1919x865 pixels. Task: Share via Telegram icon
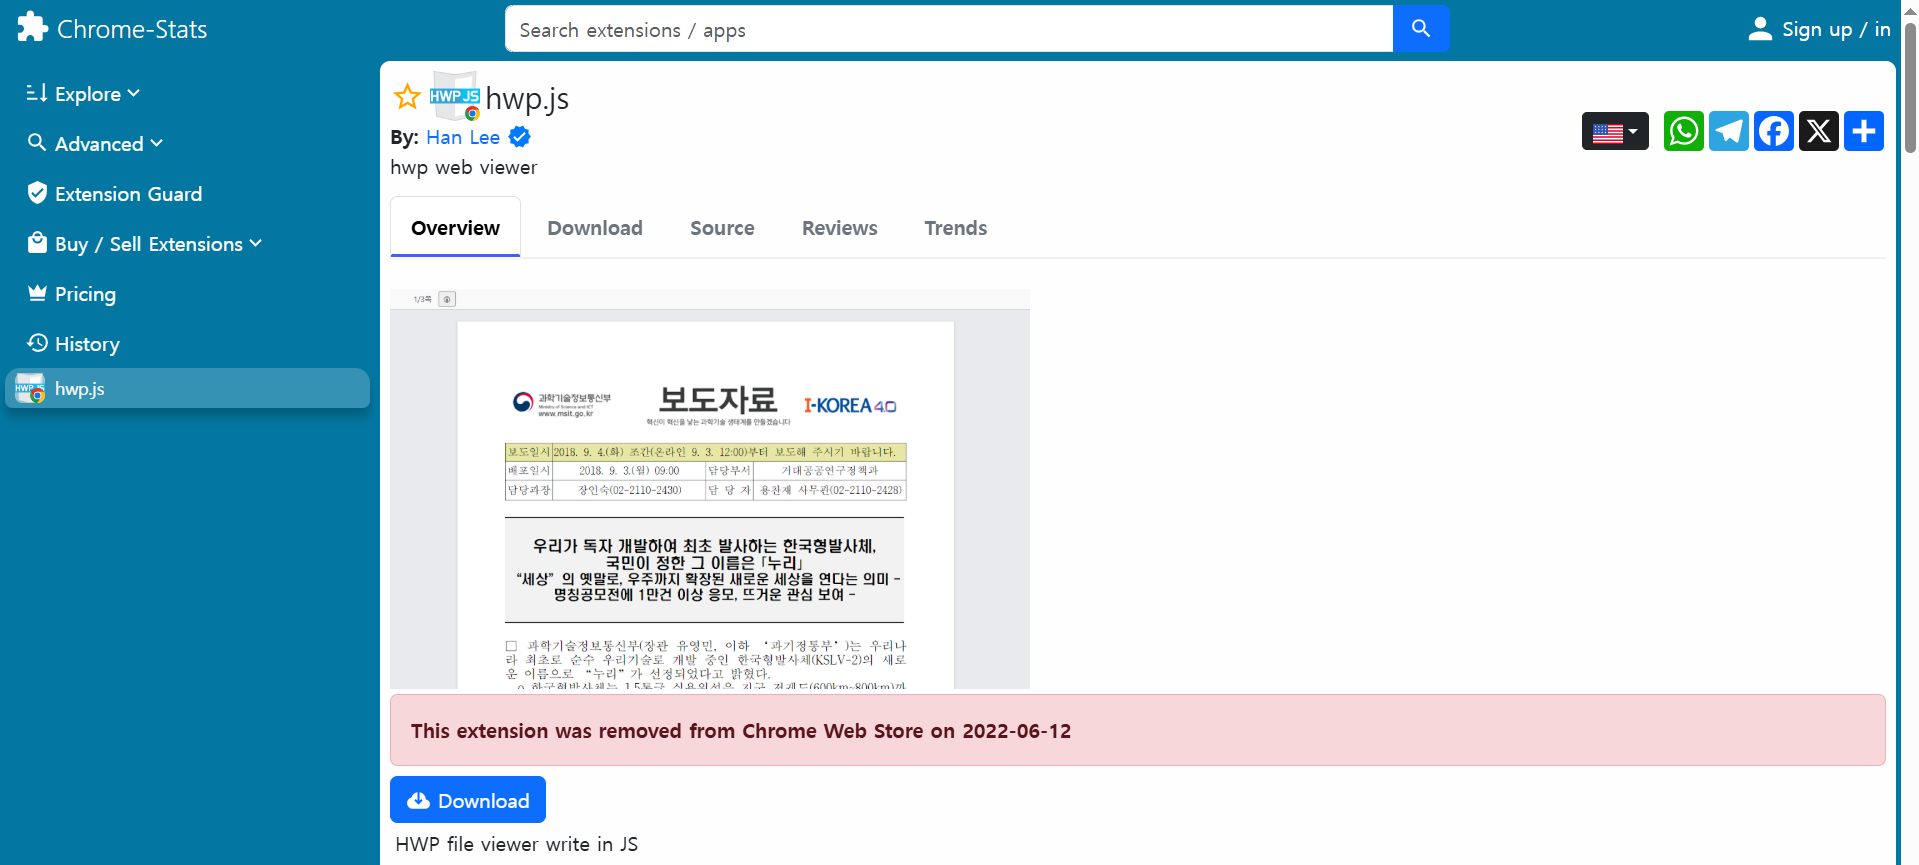1729,131
